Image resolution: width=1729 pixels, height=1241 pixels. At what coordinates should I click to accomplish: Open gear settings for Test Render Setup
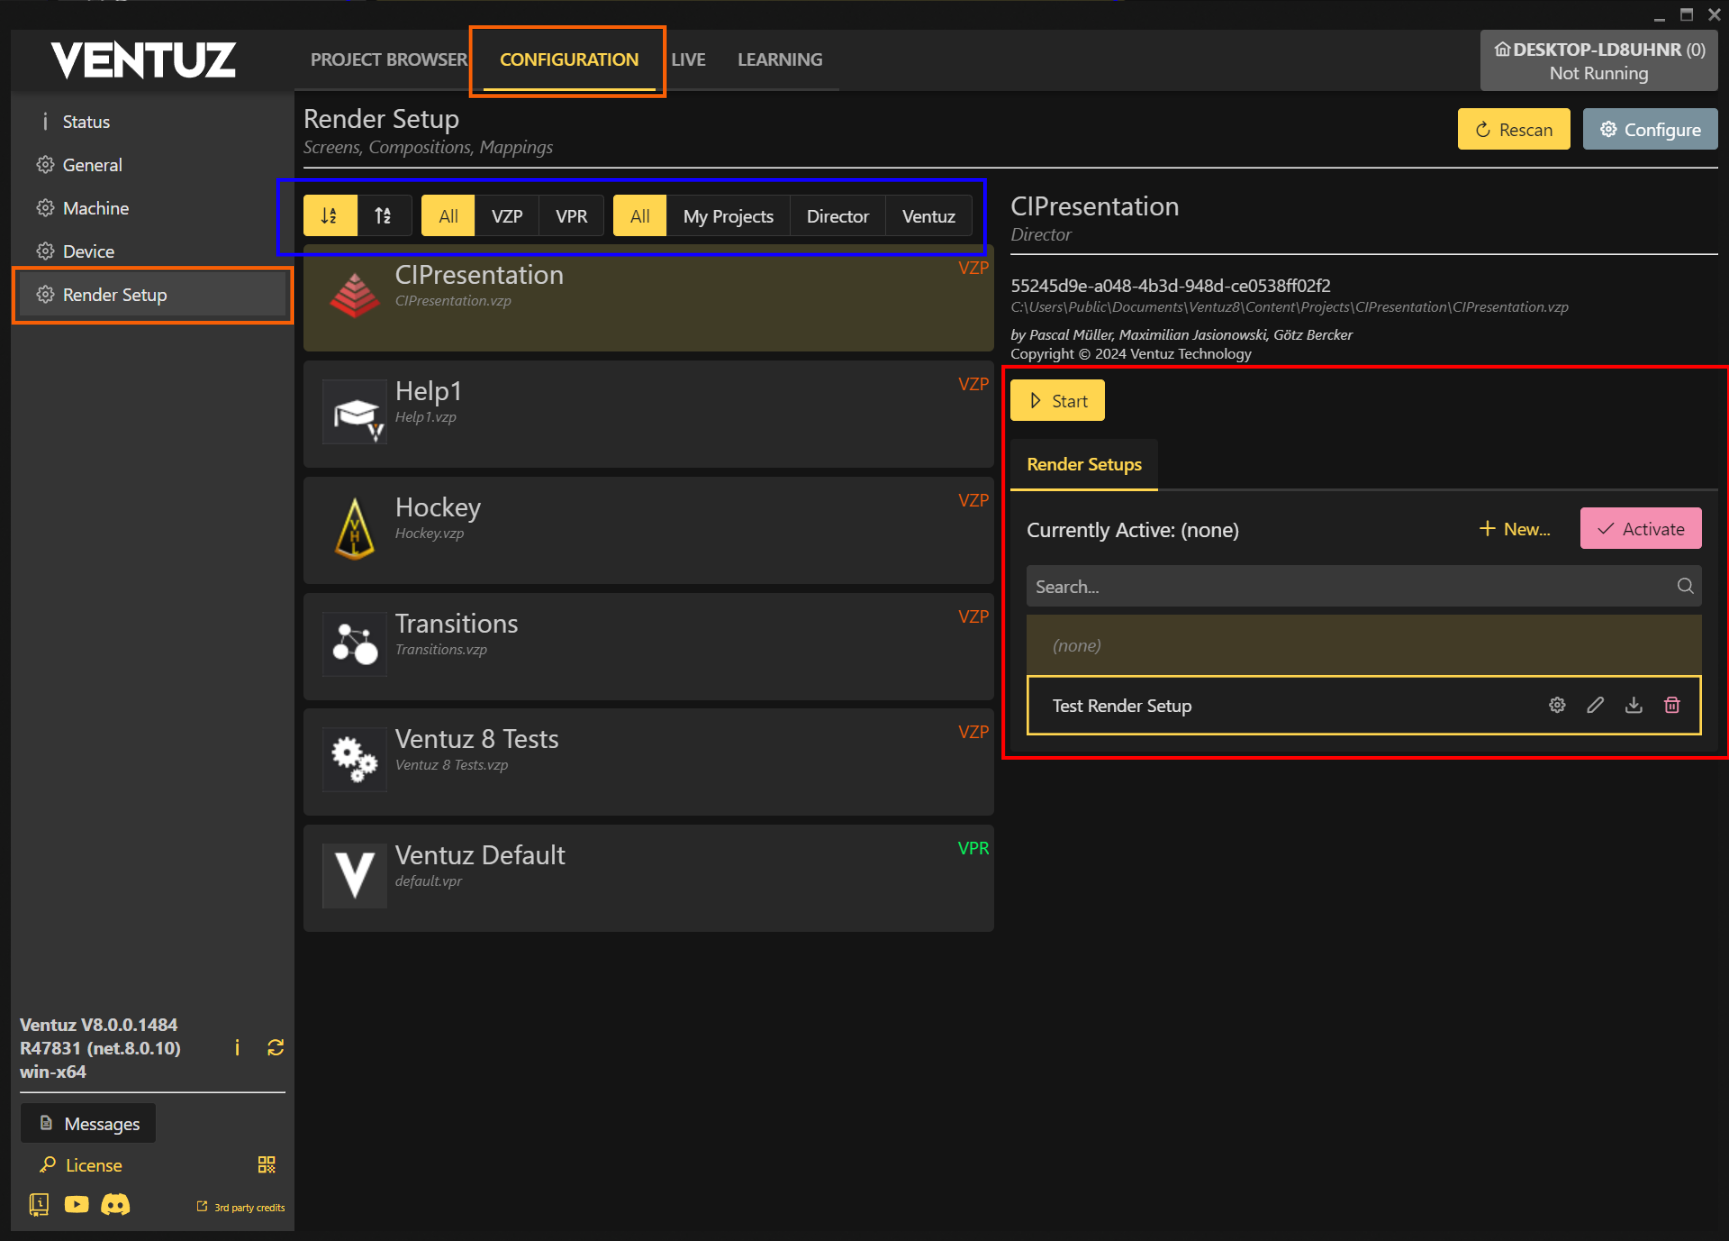pos(1557,706)
